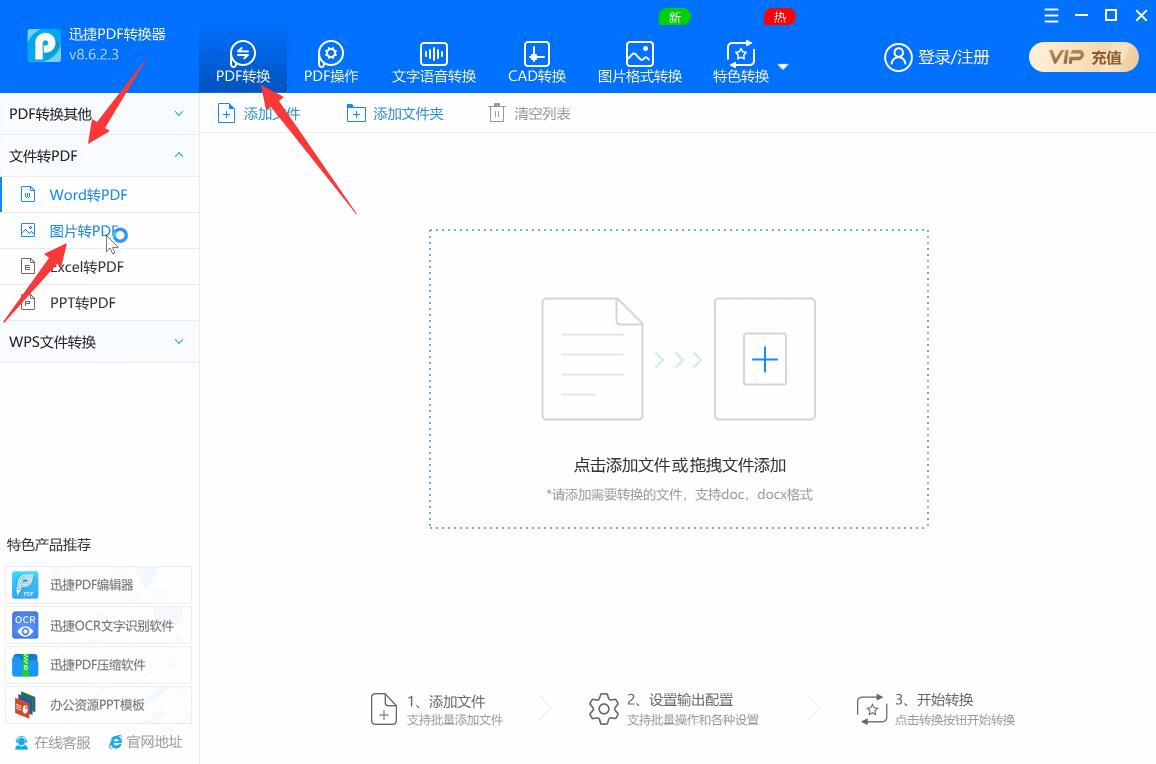
Task: Open 迅捷PDF编辑器 recommended product
Action: (98, 585)
